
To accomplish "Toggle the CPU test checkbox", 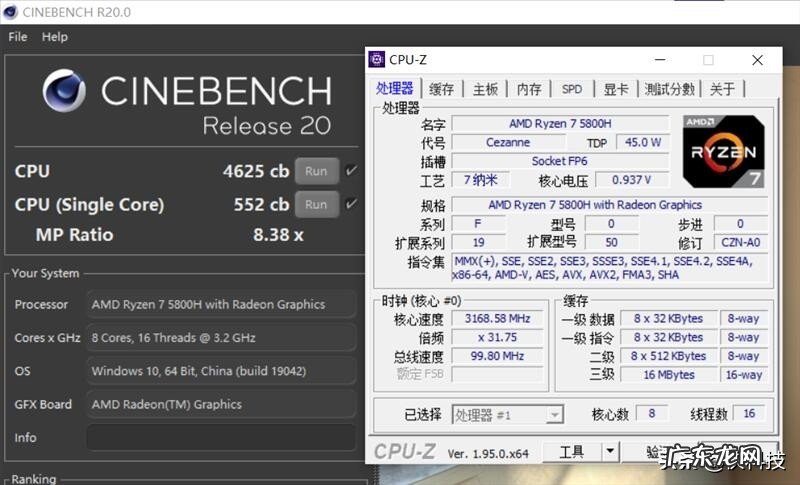I will click(351, 171).
